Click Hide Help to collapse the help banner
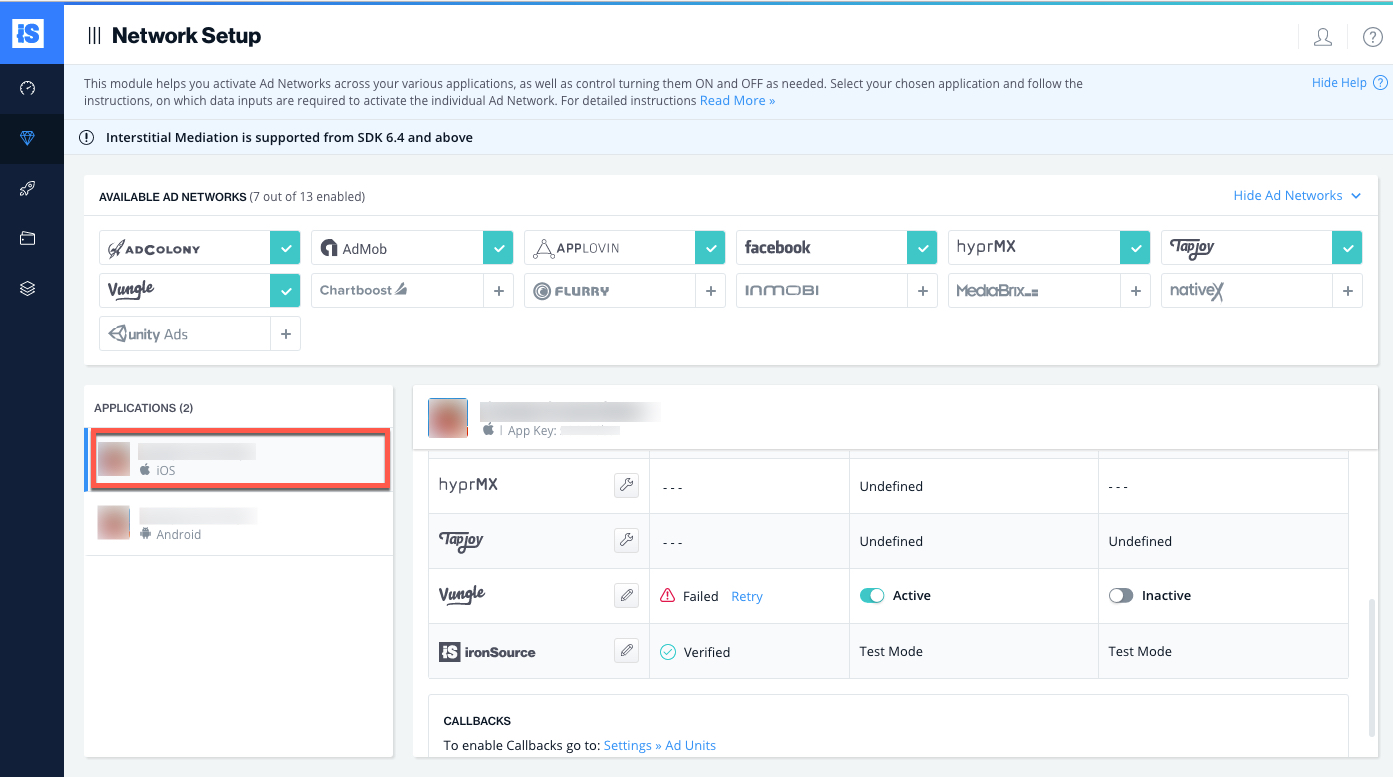 1341,82
